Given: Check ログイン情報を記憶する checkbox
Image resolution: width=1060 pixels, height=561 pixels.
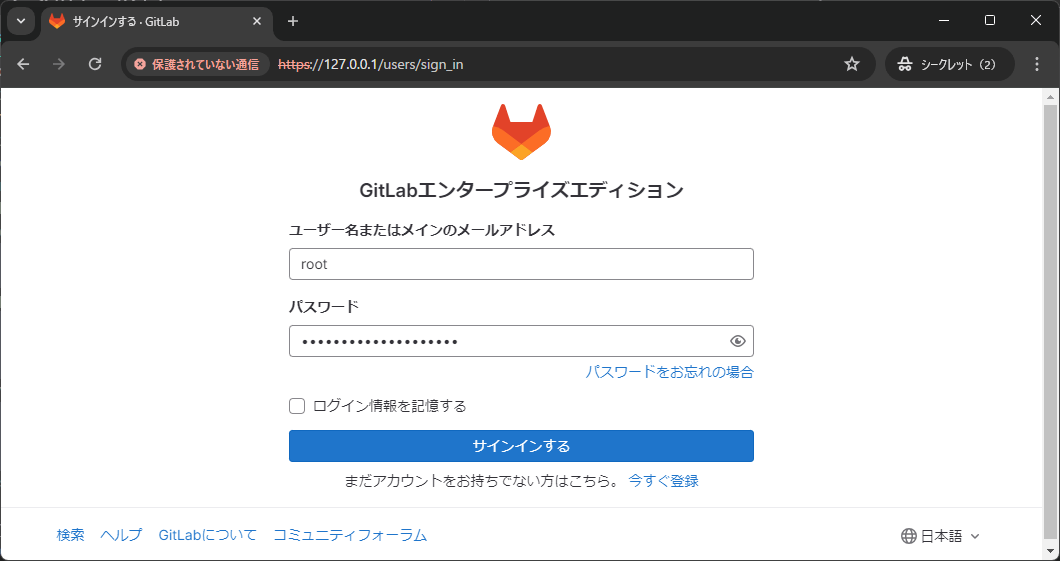Looking at the screenshot, I should pyautogui.click(x=297, y=406).
